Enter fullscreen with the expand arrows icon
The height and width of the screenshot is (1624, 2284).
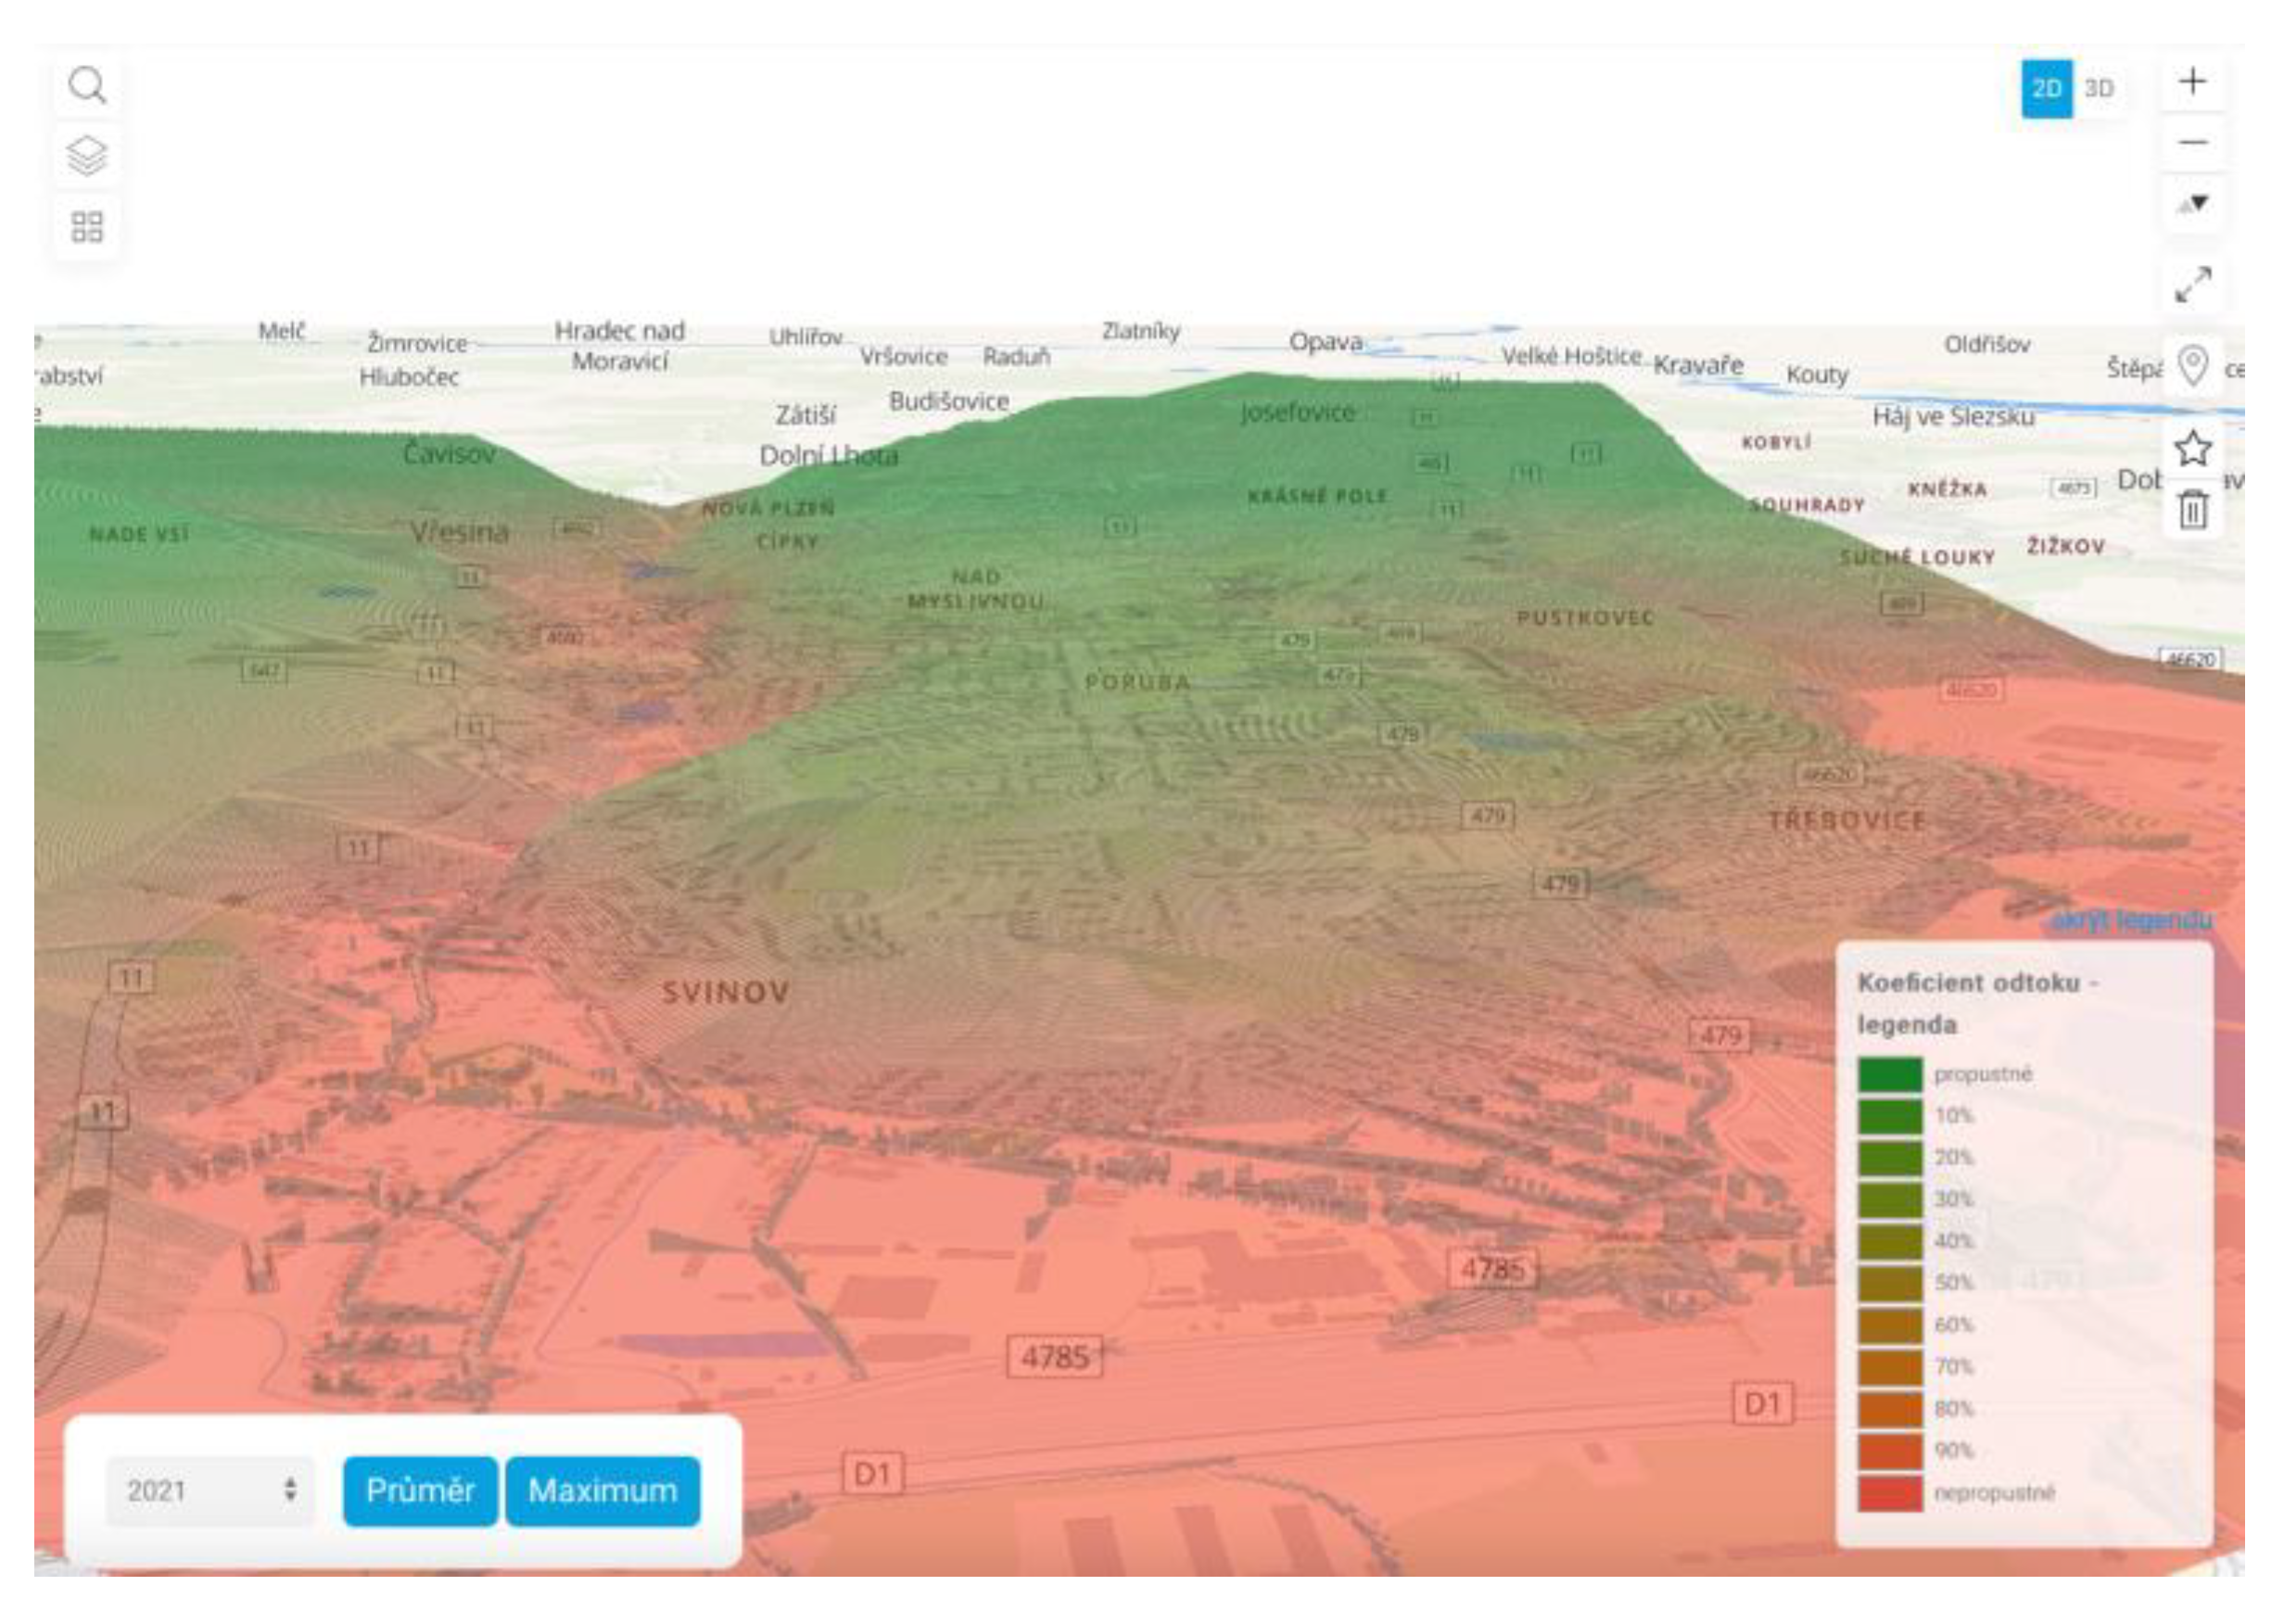click(2192, 285)
